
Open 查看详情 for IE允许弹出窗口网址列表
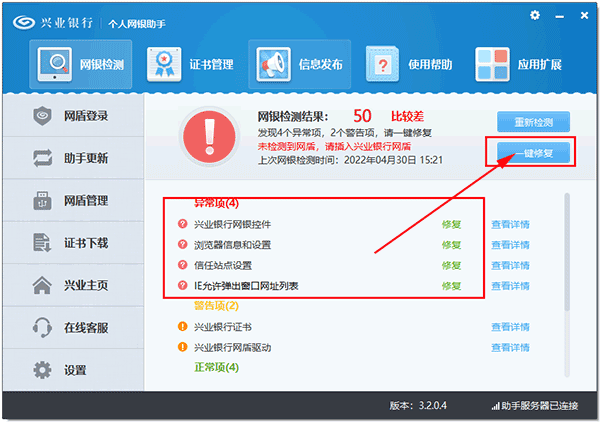510,286
